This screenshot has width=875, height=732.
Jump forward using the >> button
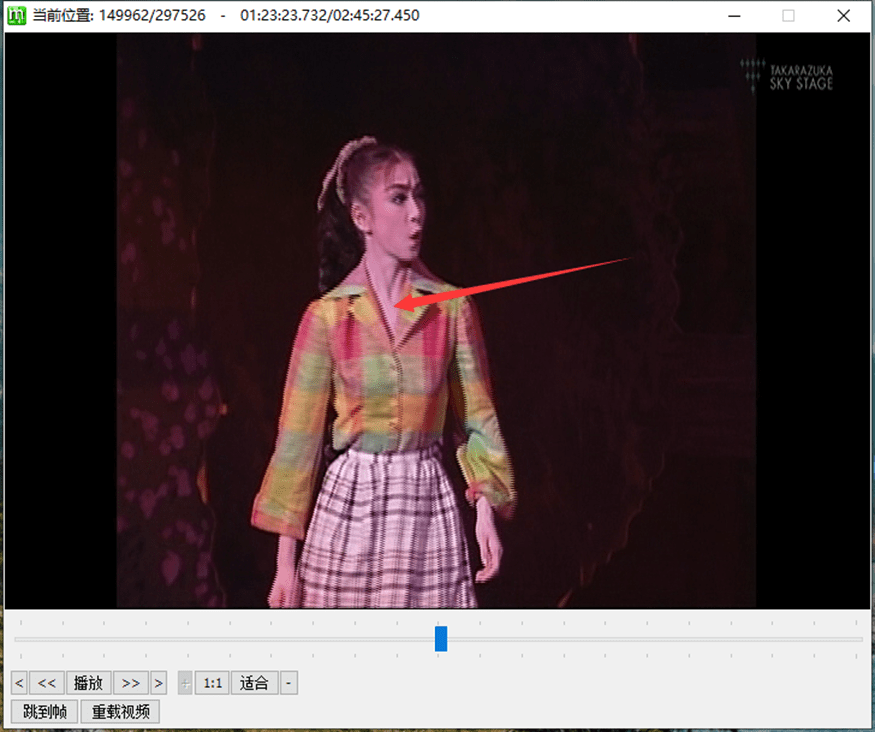tap(130, 683)
